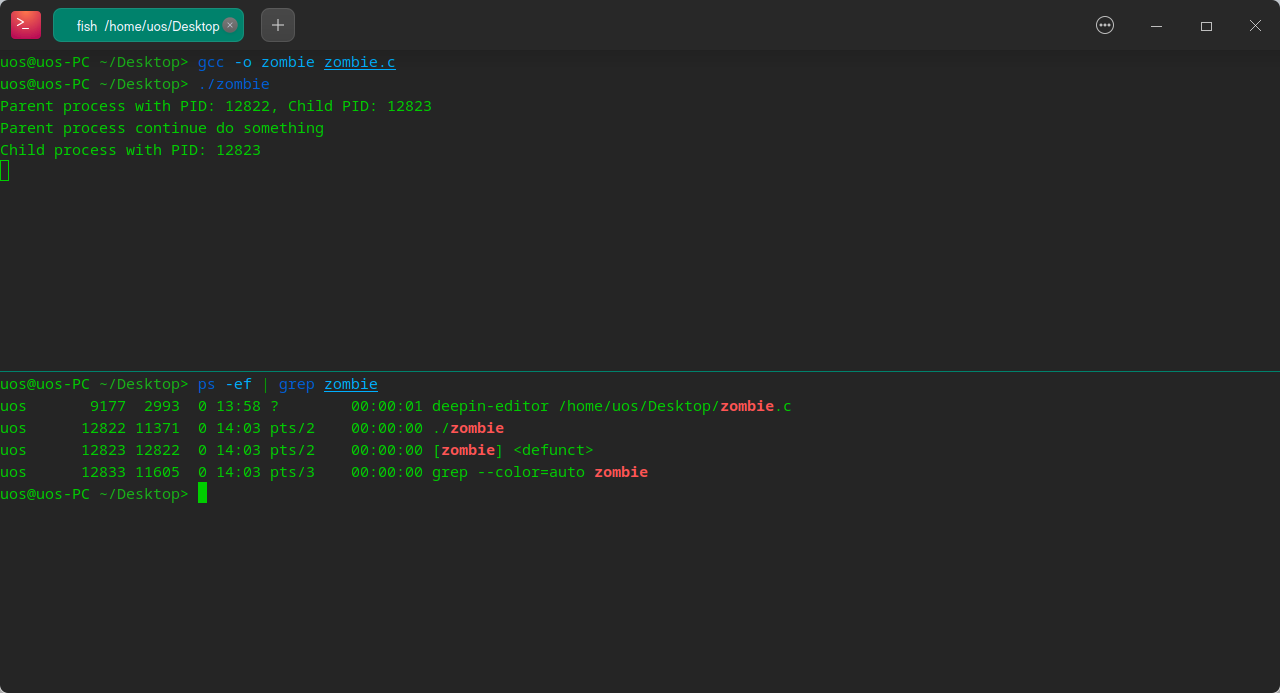Click the "Child process with PID" output line
The width and height of the screenshot is (1280, 693).
130,150
